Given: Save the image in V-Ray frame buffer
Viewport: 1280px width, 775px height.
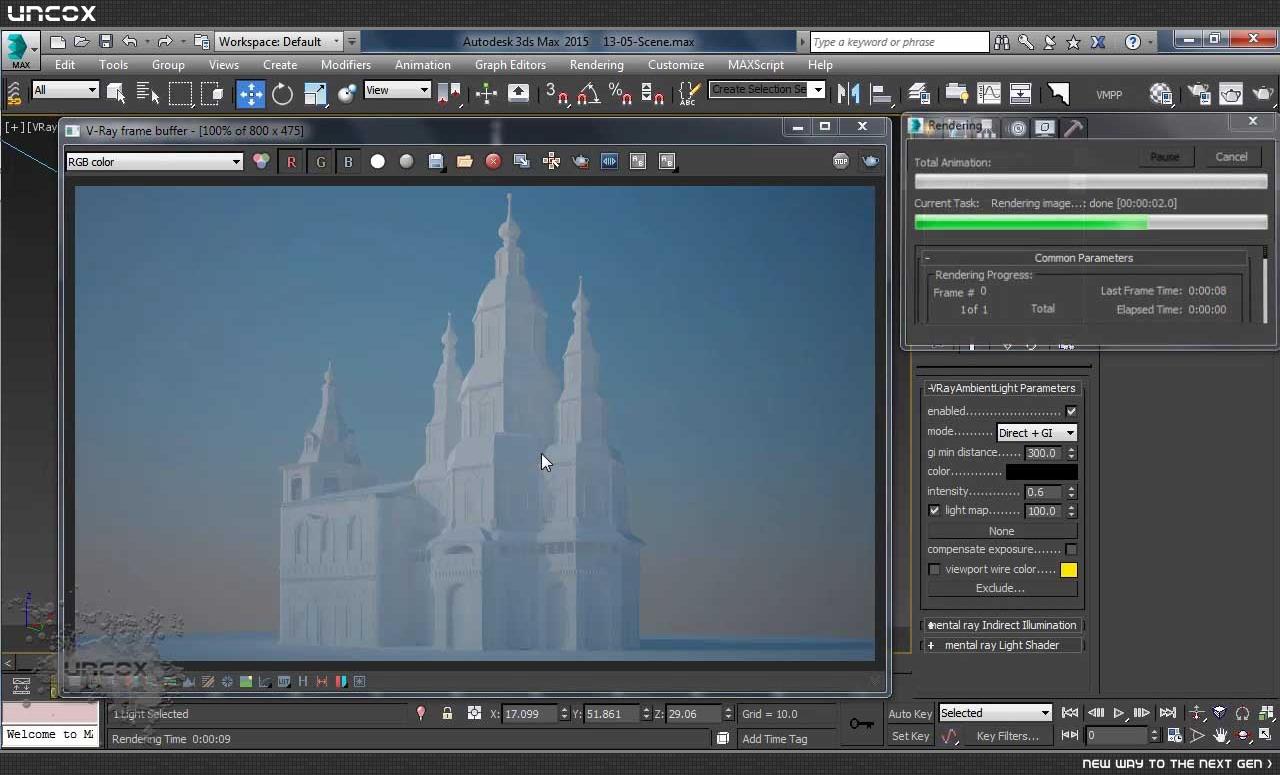Looking at the screenshot, I should [x=435, y=161].
